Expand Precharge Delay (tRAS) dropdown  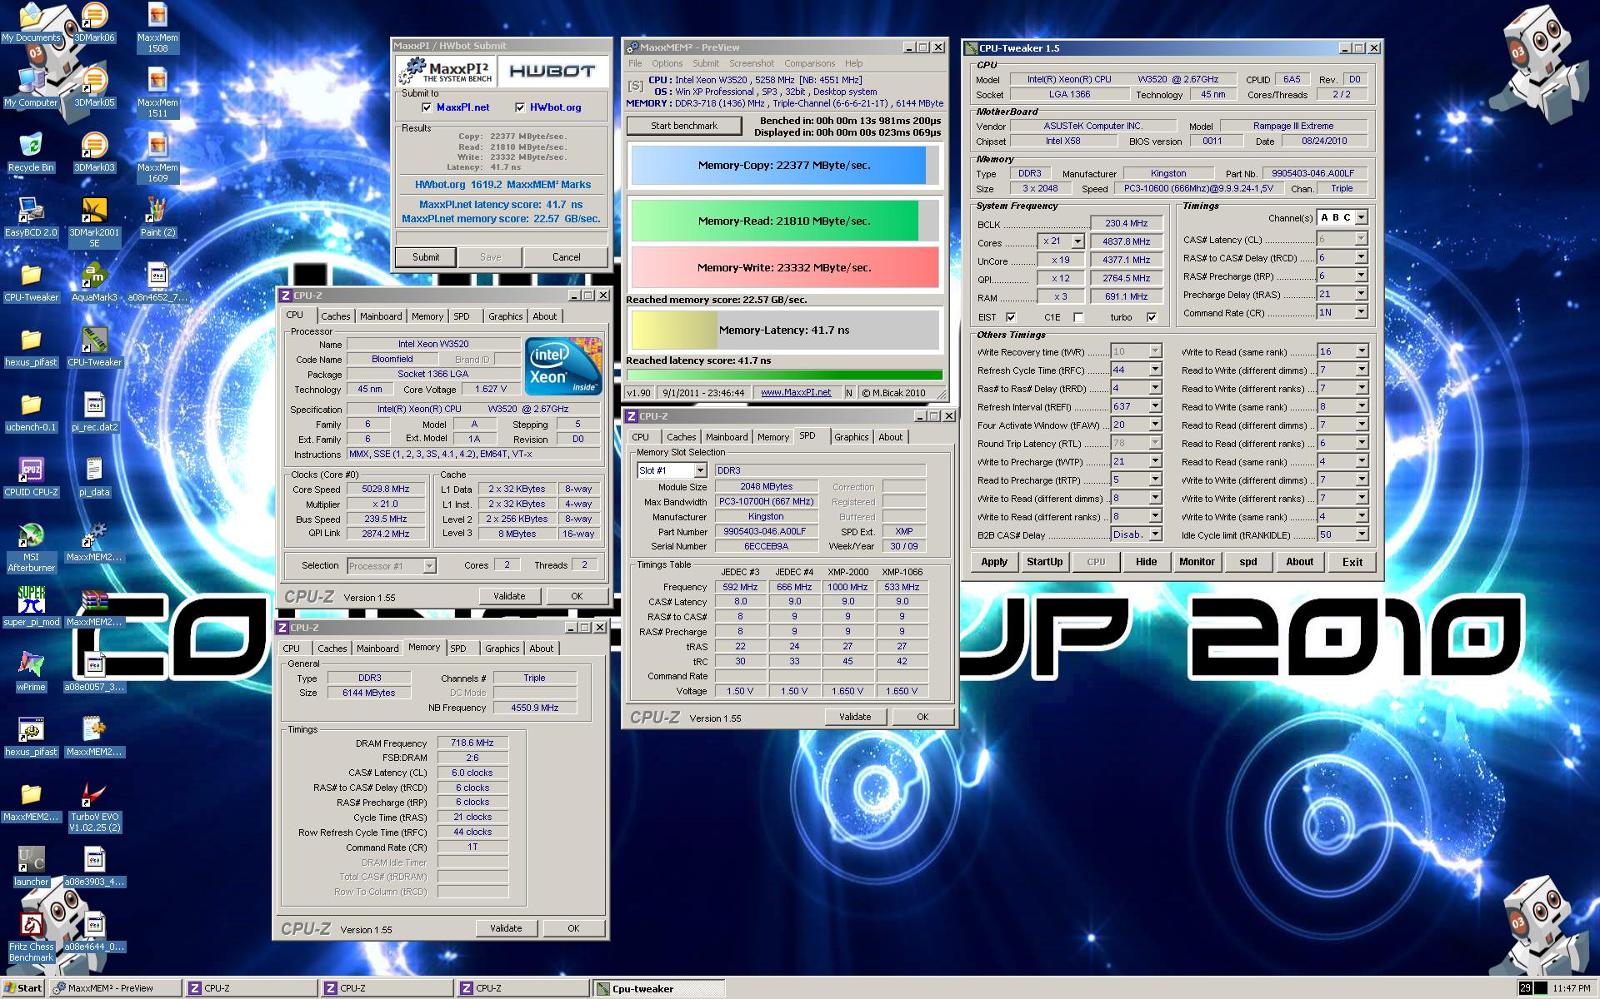pyautogui.click(x=1361, y=295)
